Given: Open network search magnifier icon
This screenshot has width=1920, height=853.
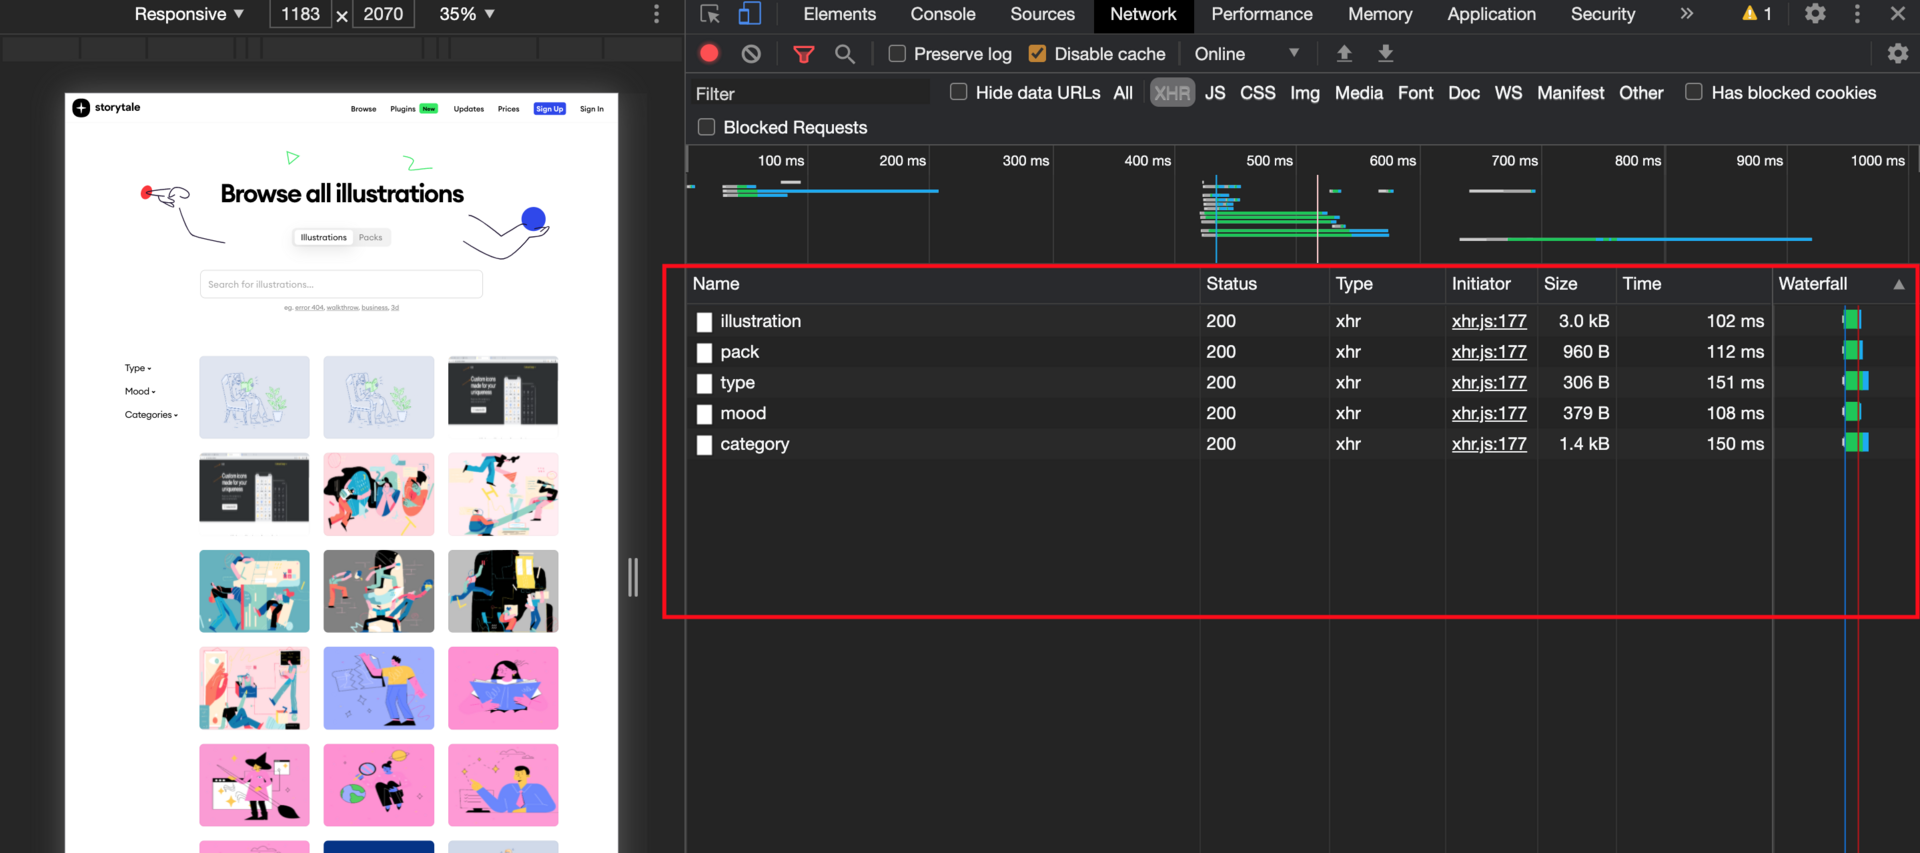Looking at the screenshot, I should coord(845,54).
